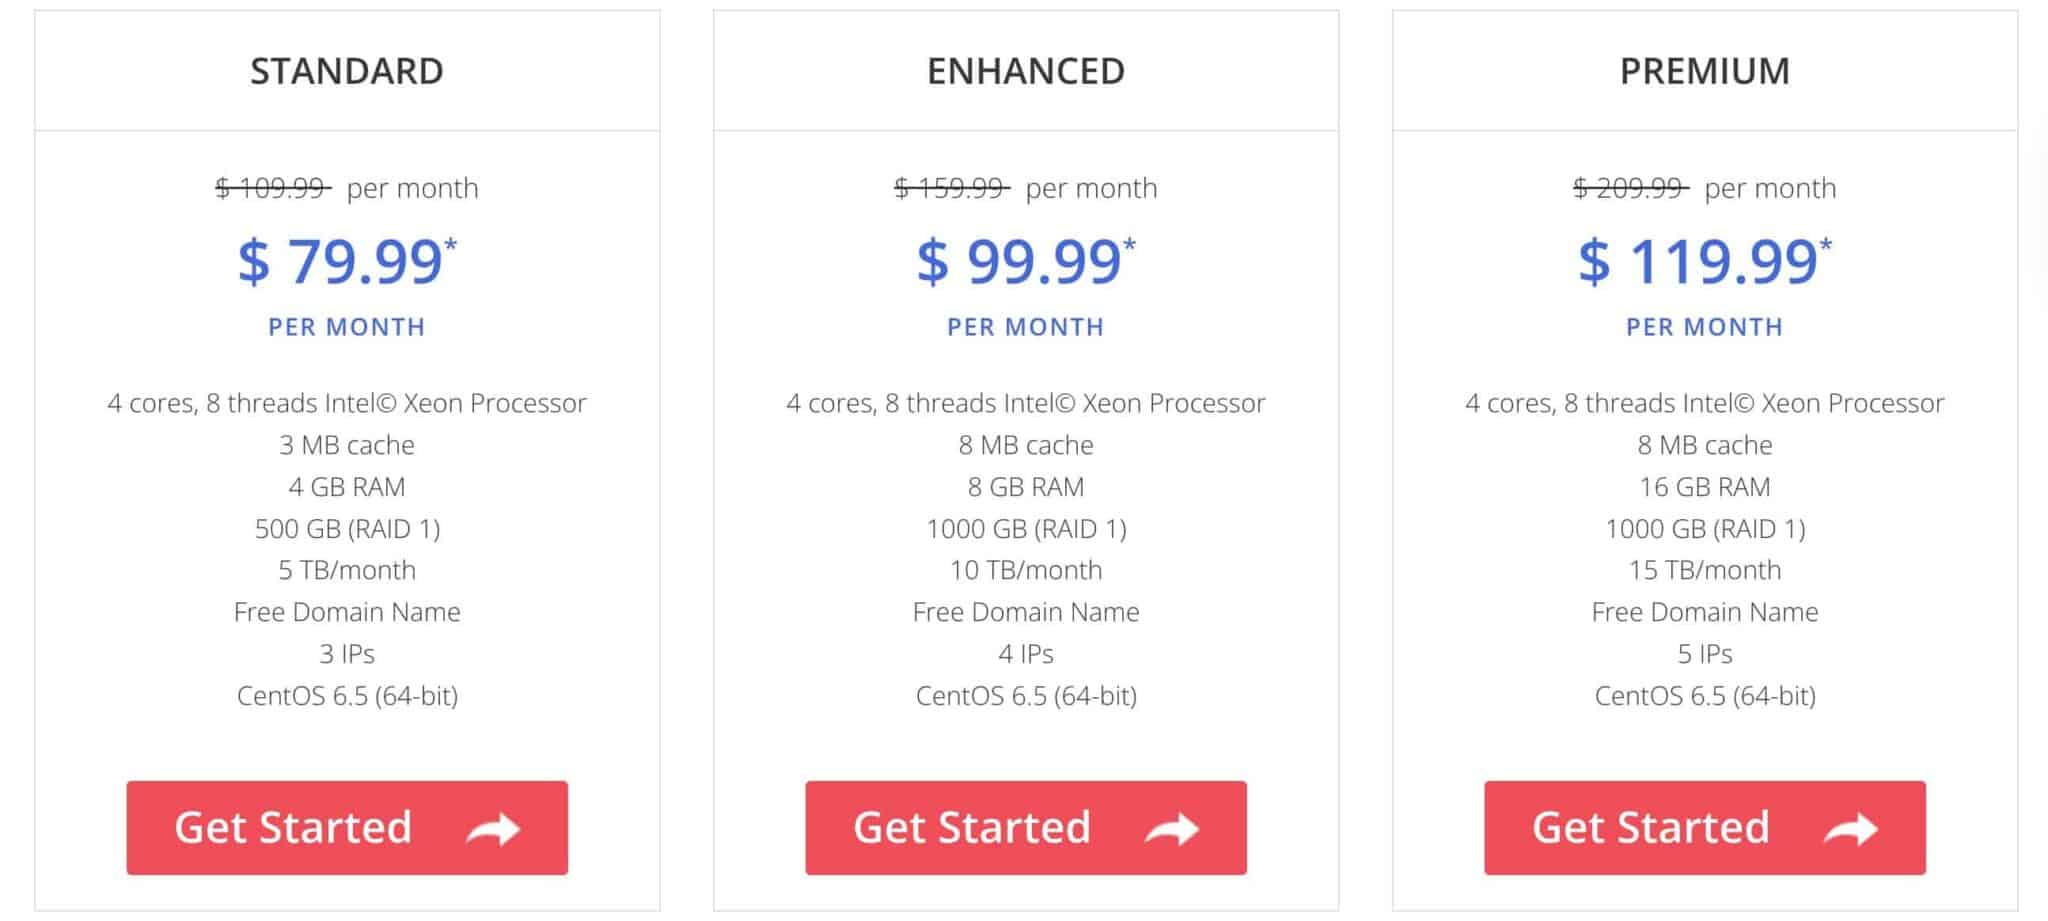The width and height of the screenshot is (2048, 921).
Task: Click the arrow icon on Standard's button
Action: (x=493, y=829)
